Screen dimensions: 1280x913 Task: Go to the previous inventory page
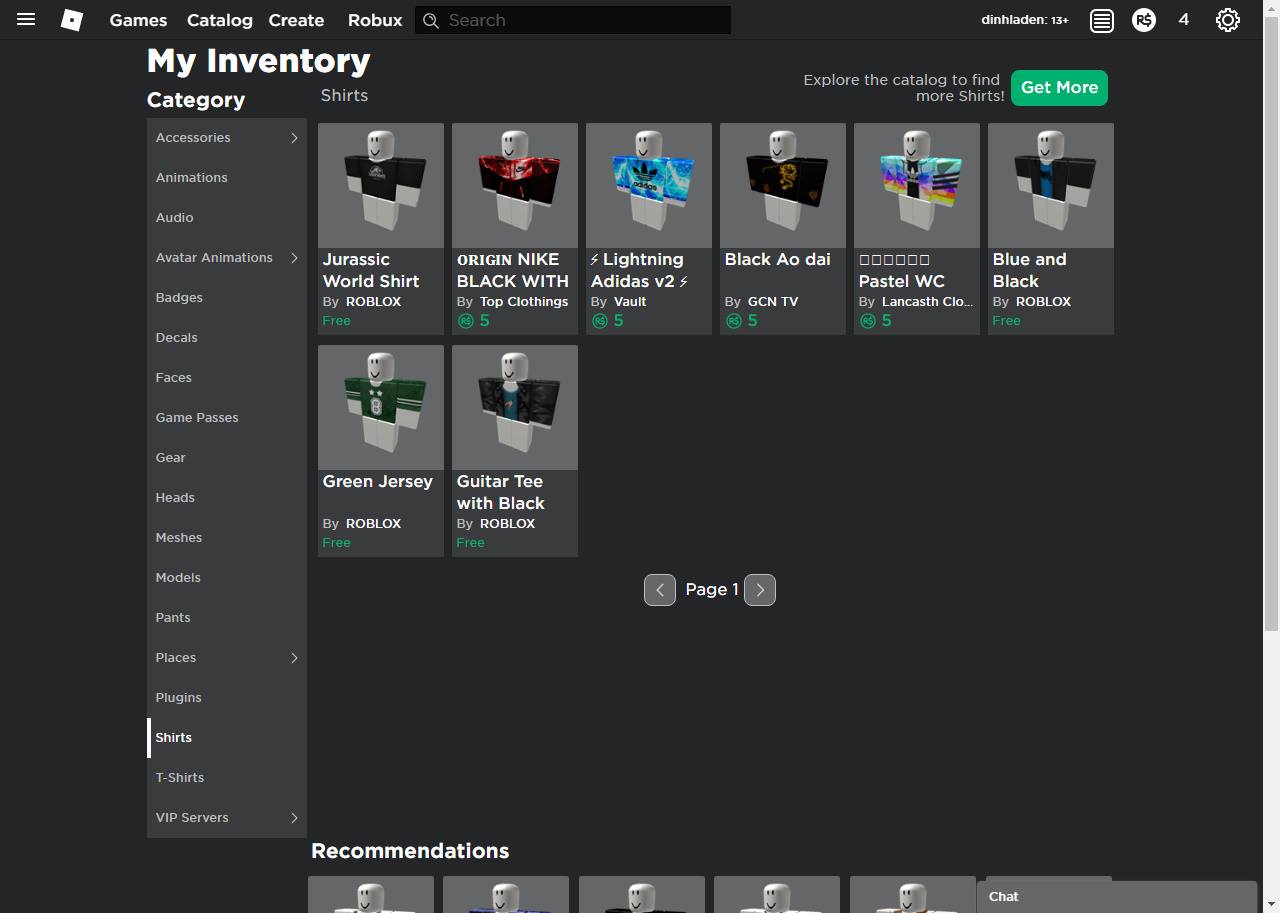tap(660, 590)
